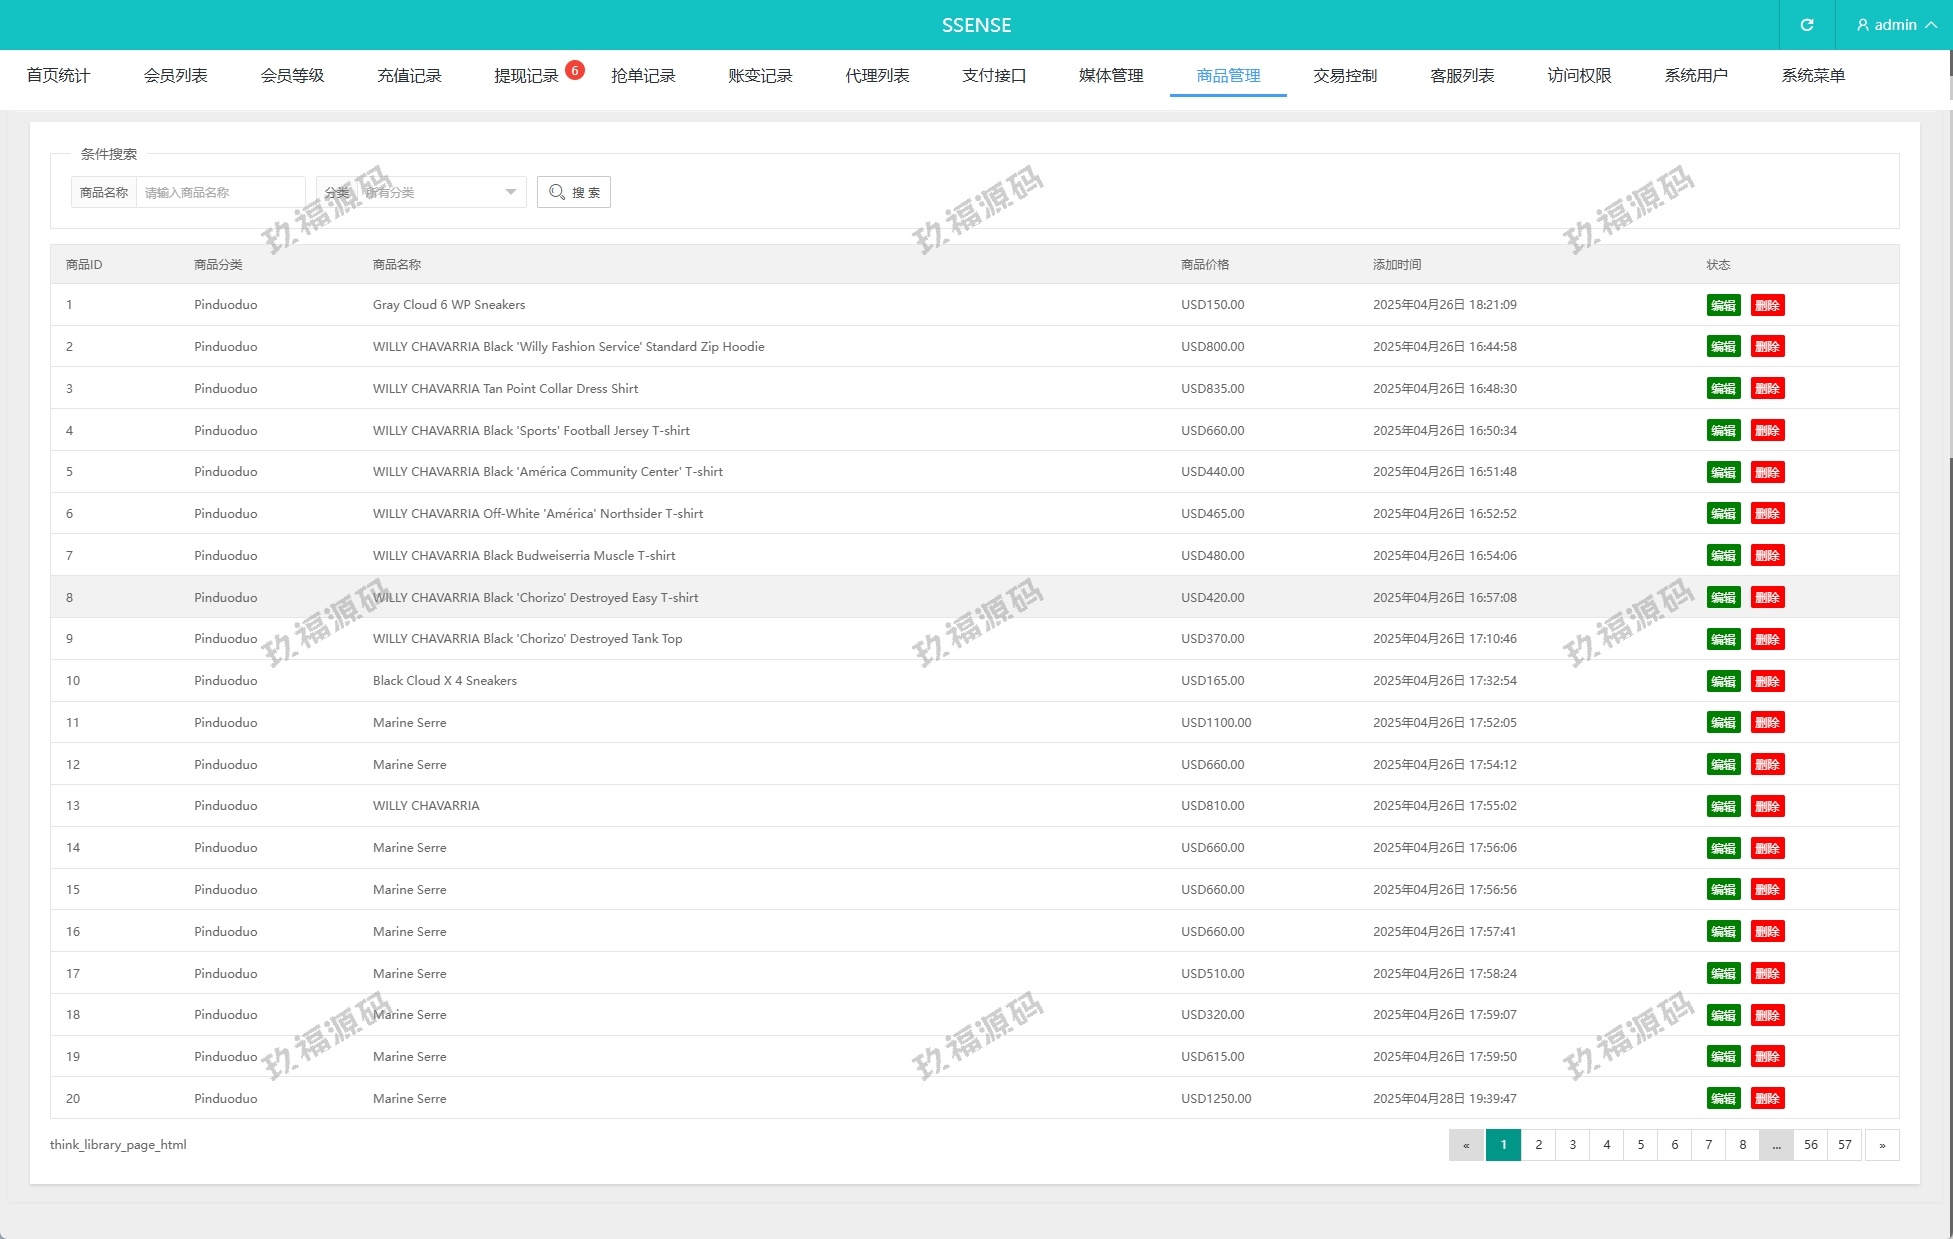Screen dimensions: 1953x1239
Task: Click the next page arrow »
Action: click(x=1881, y=1145)
